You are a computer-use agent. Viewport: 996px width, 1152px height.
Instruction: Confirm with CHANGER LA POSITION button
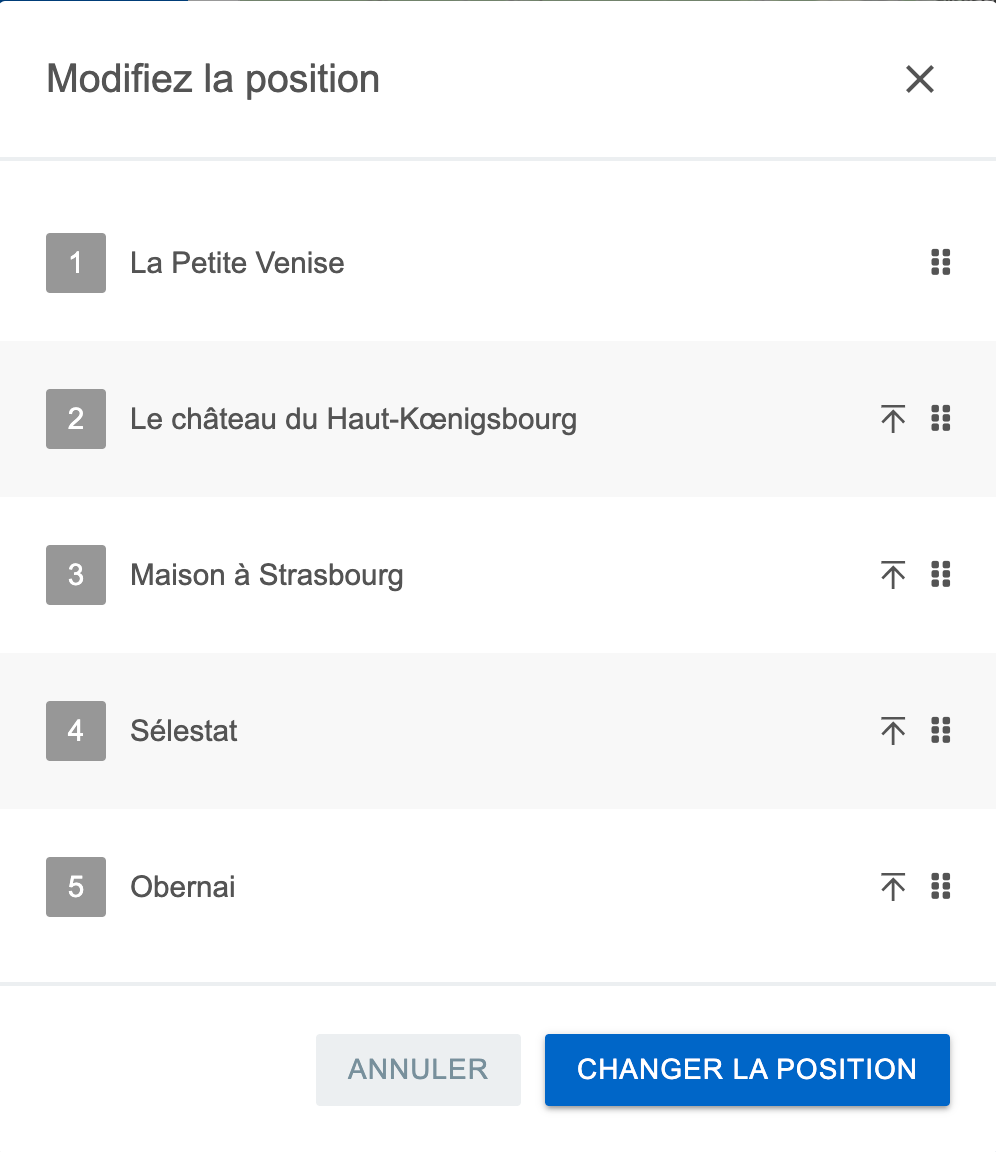tap(747, 1070)
